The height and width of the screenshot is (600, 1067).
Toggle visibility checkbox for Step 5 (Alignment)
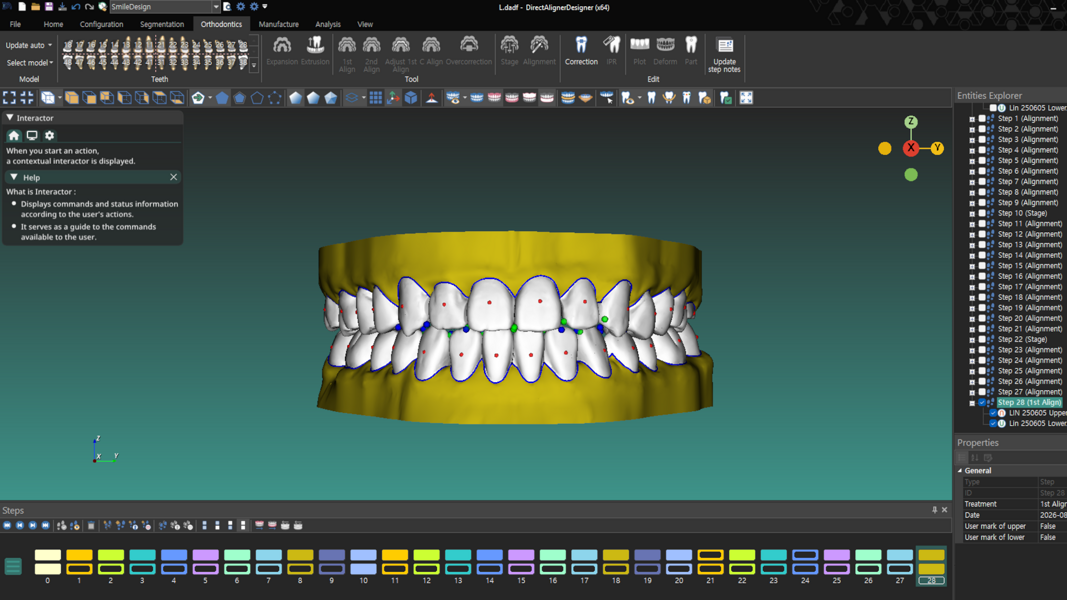tap(982, 161)
